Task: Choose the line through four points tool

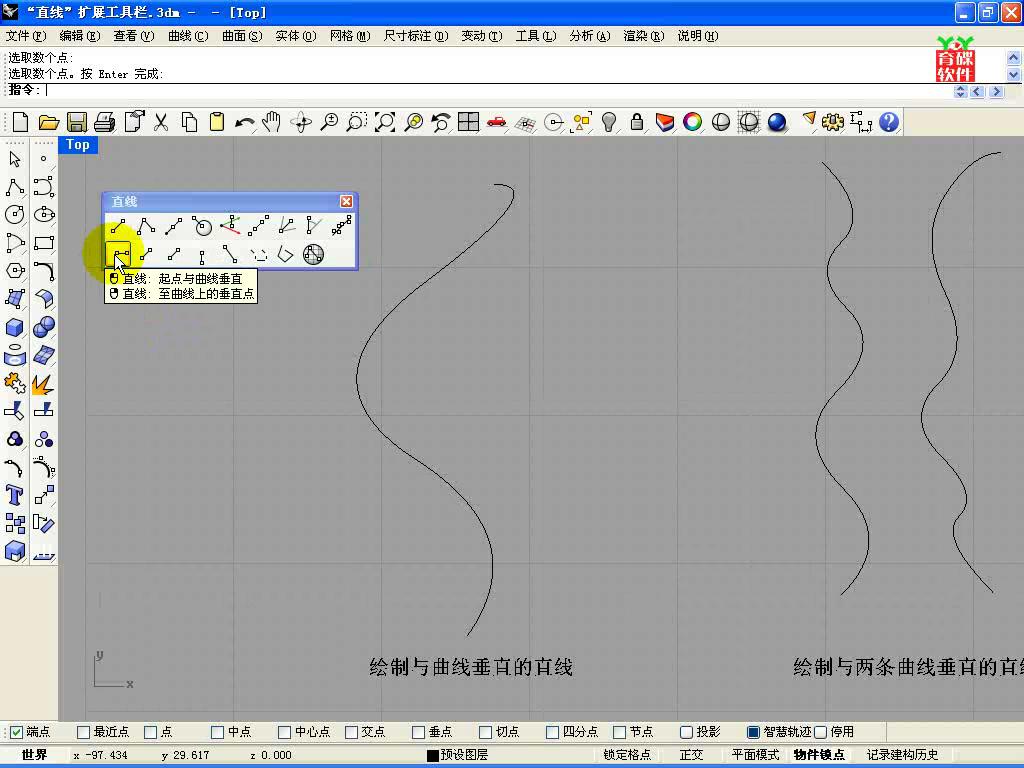Action: click(x=258, y=227)
